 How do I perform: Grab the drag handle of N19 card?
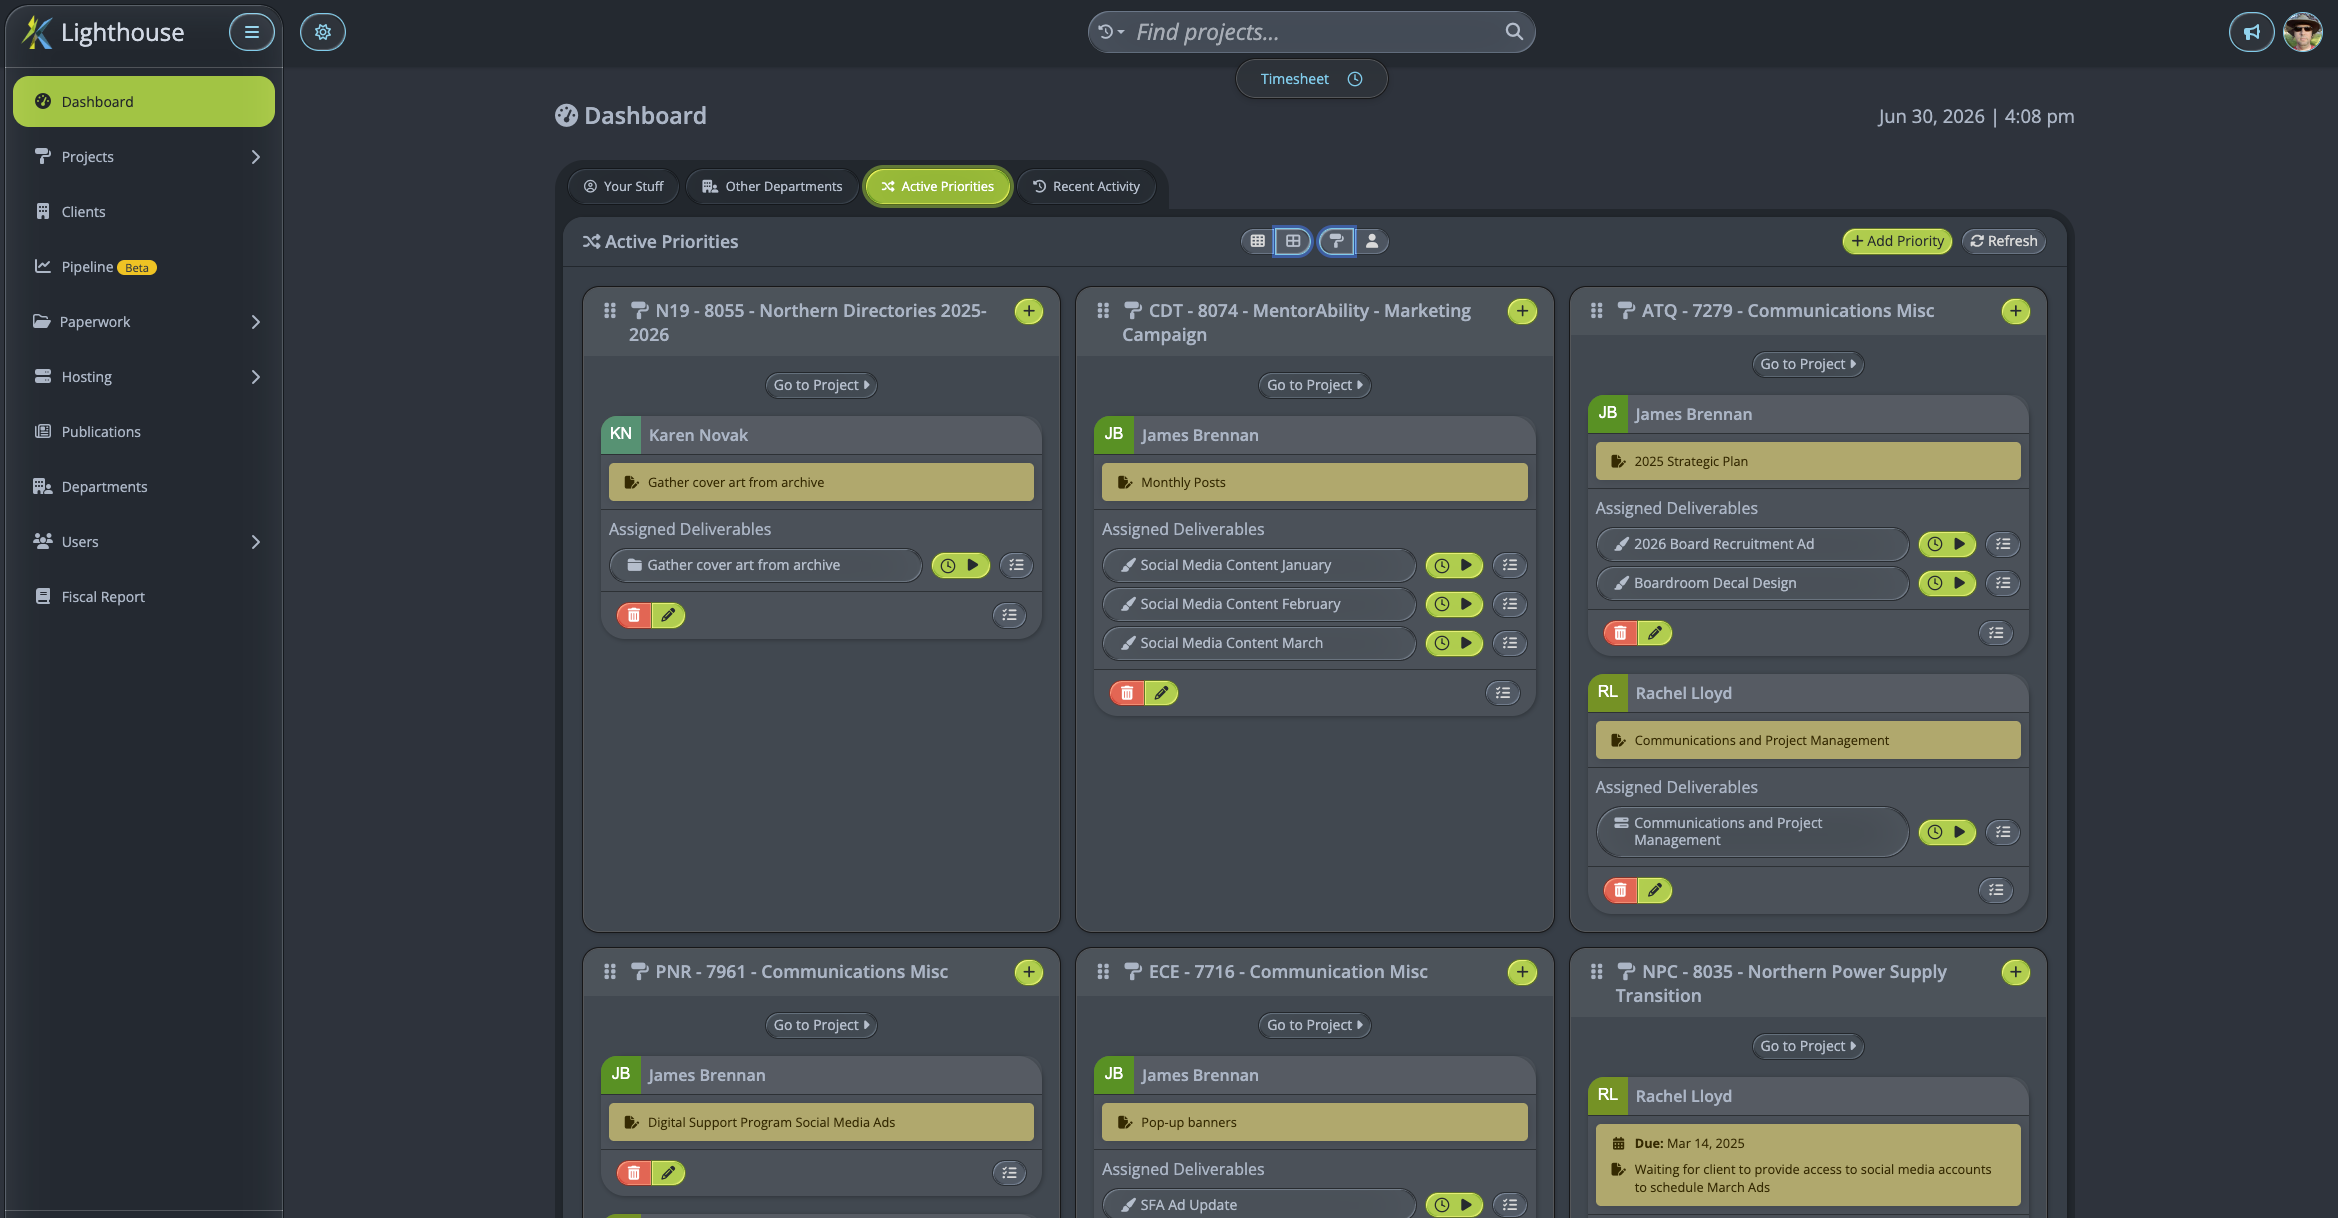point(610,311)
